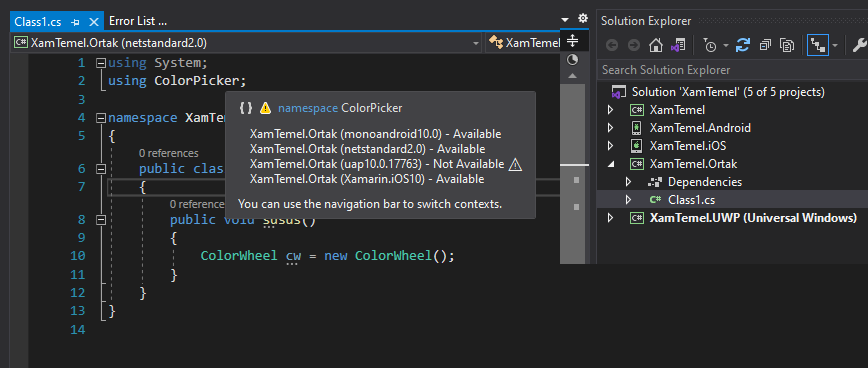The height and width of the screenshot is (368, 868).
Task: Open the tab list dropdown arrow
Action: point(565,20)
